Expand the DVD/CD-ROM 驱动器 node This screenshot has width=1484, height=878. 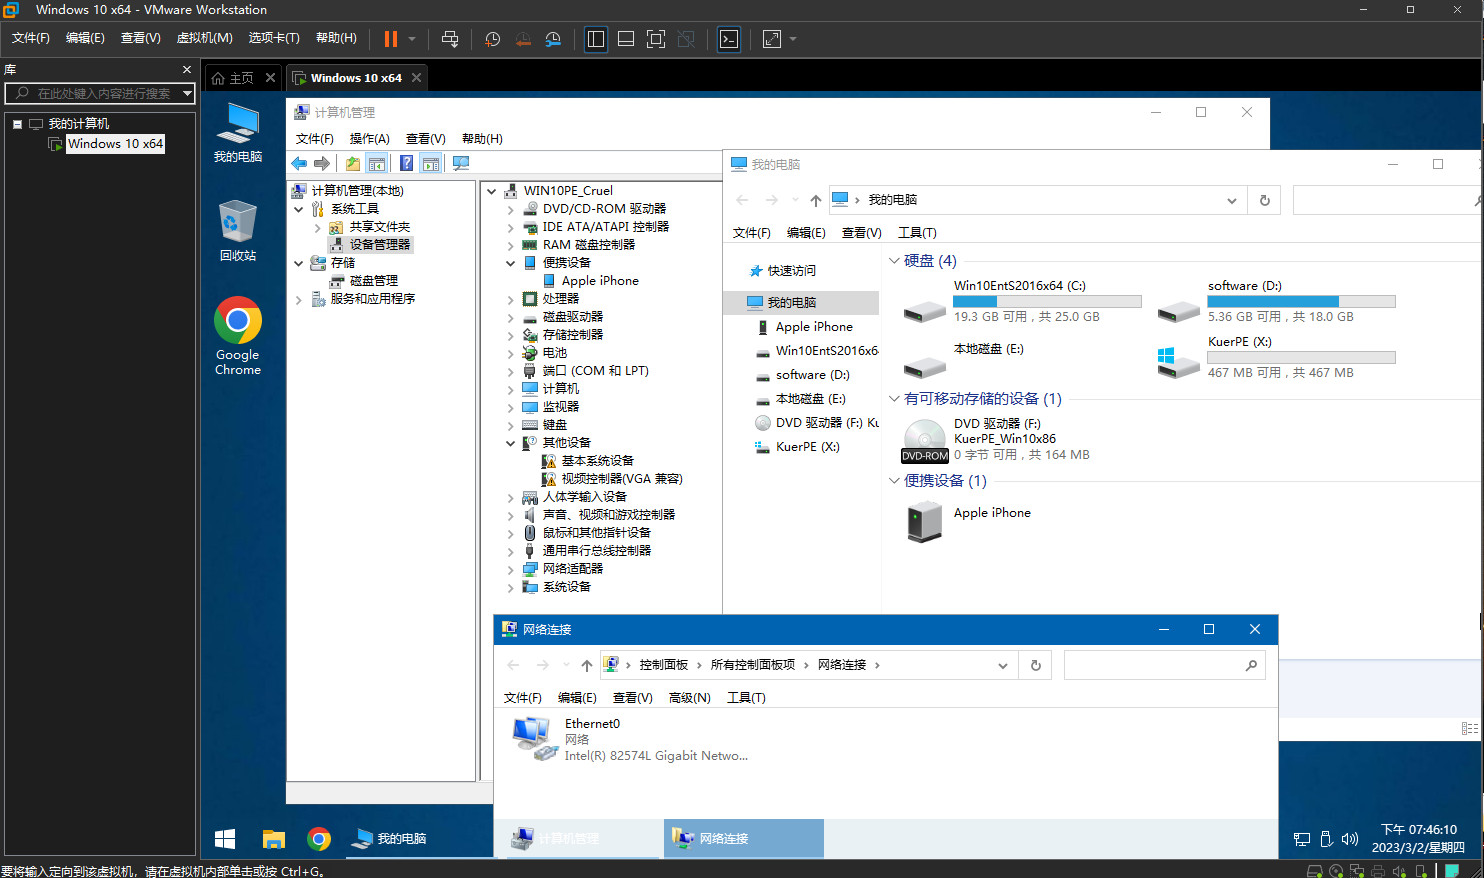[511, 209]
